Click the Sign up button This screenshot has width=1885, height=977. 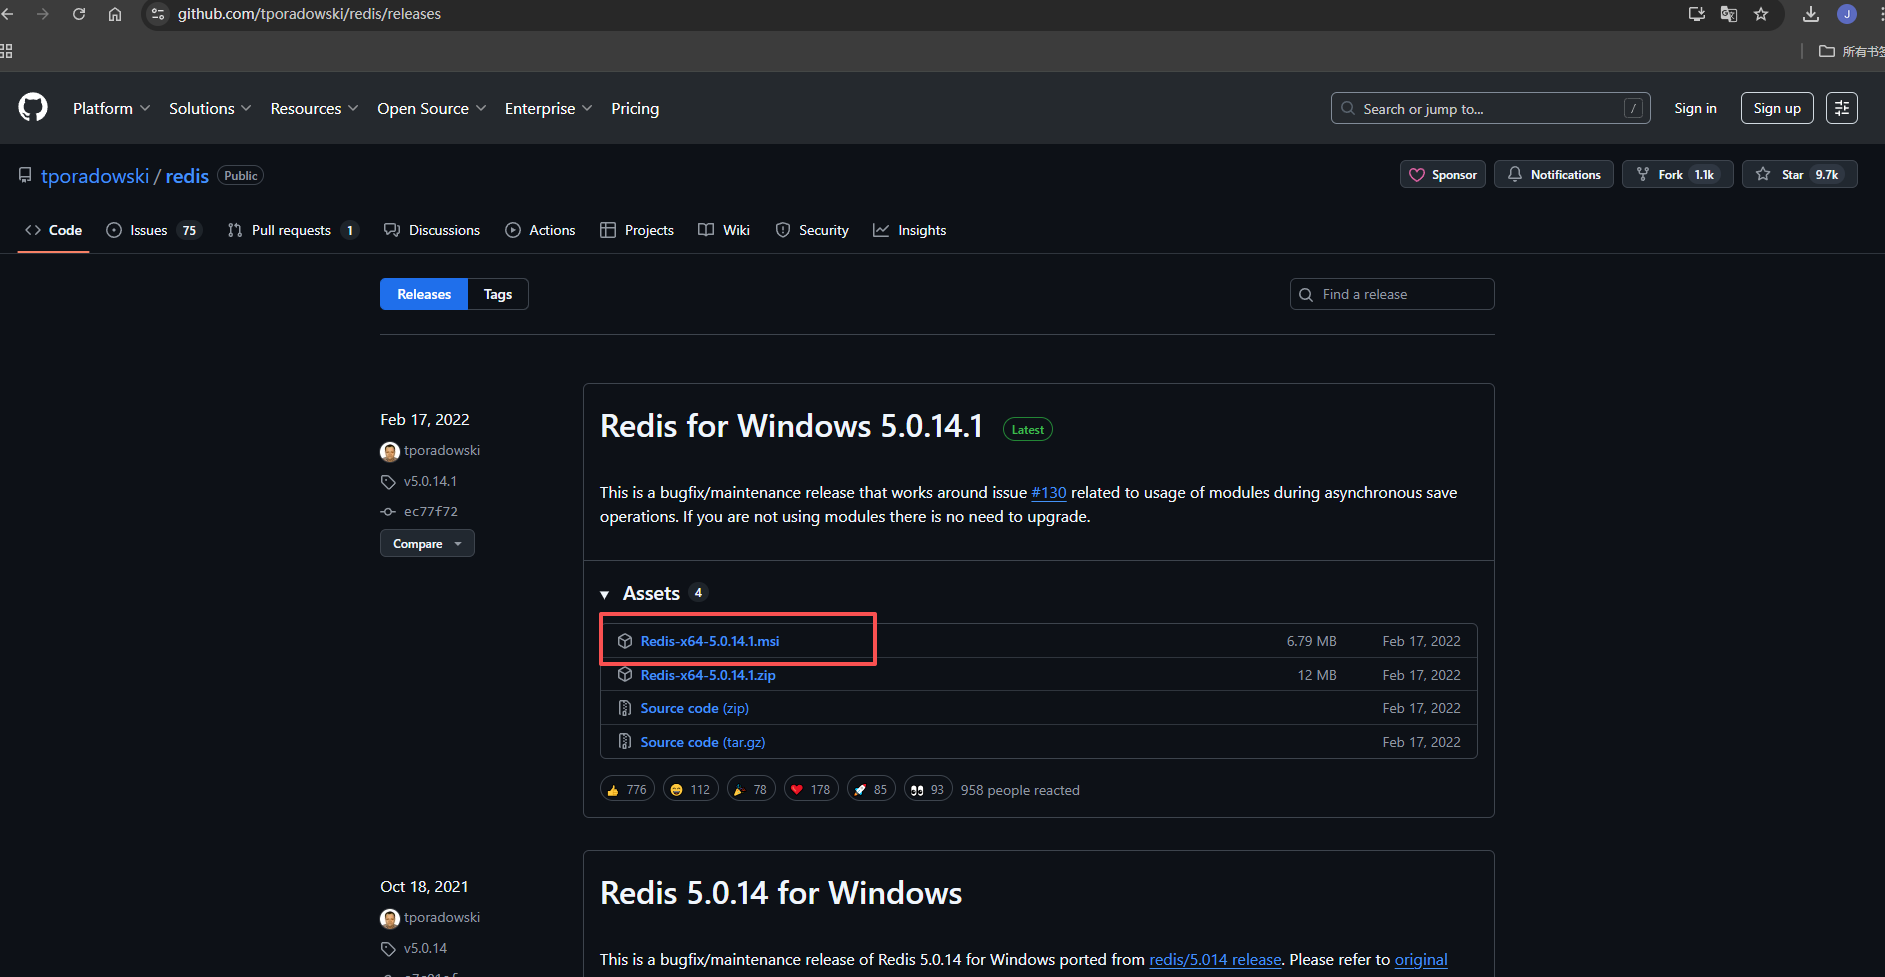click(1777, 108)
